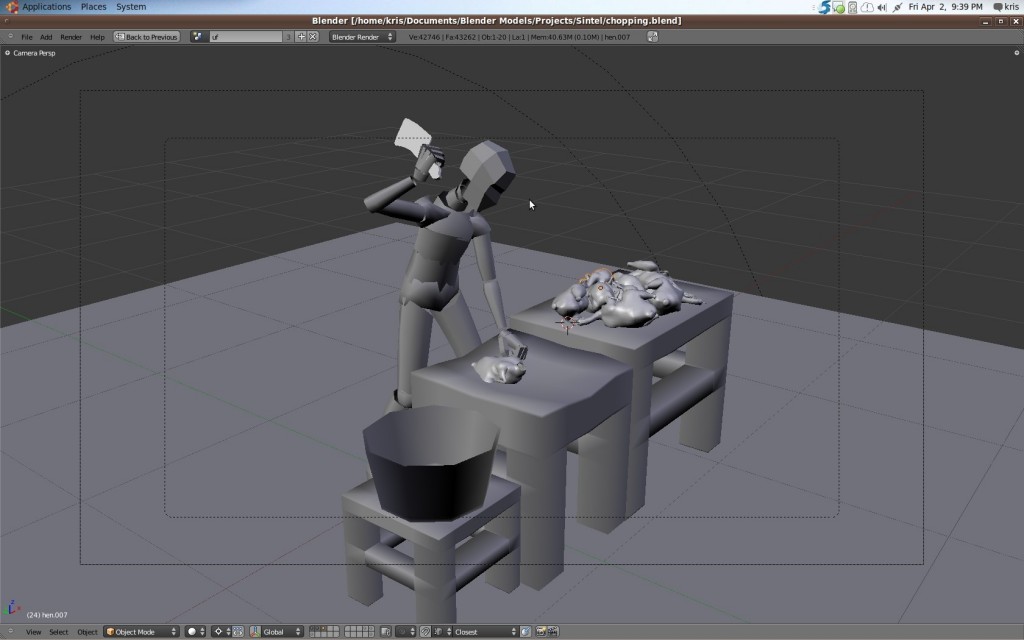Screen dimensions: 1024x640
Task: Click the Back to Previous button
Action: (146, 36)
